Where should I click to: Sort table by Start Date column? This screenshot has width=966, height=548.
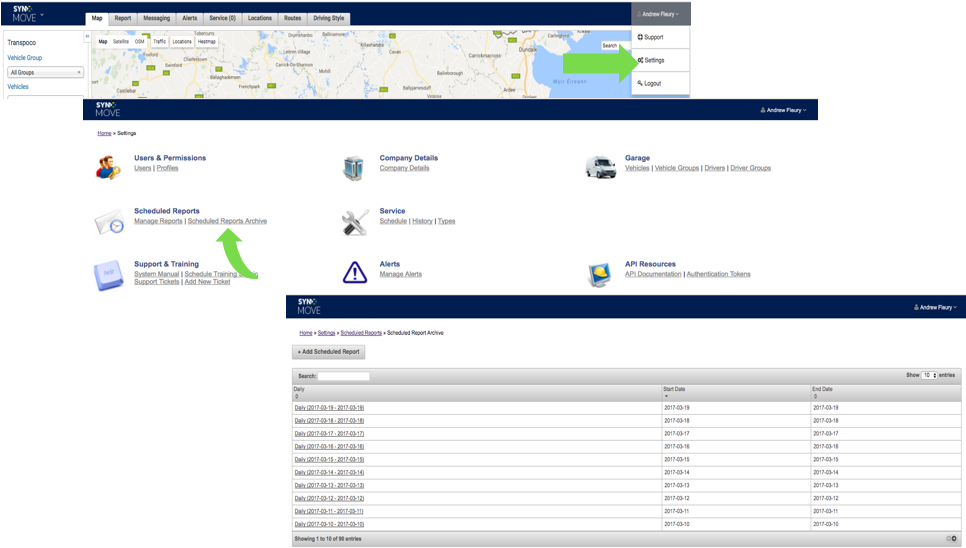point(736,392)
